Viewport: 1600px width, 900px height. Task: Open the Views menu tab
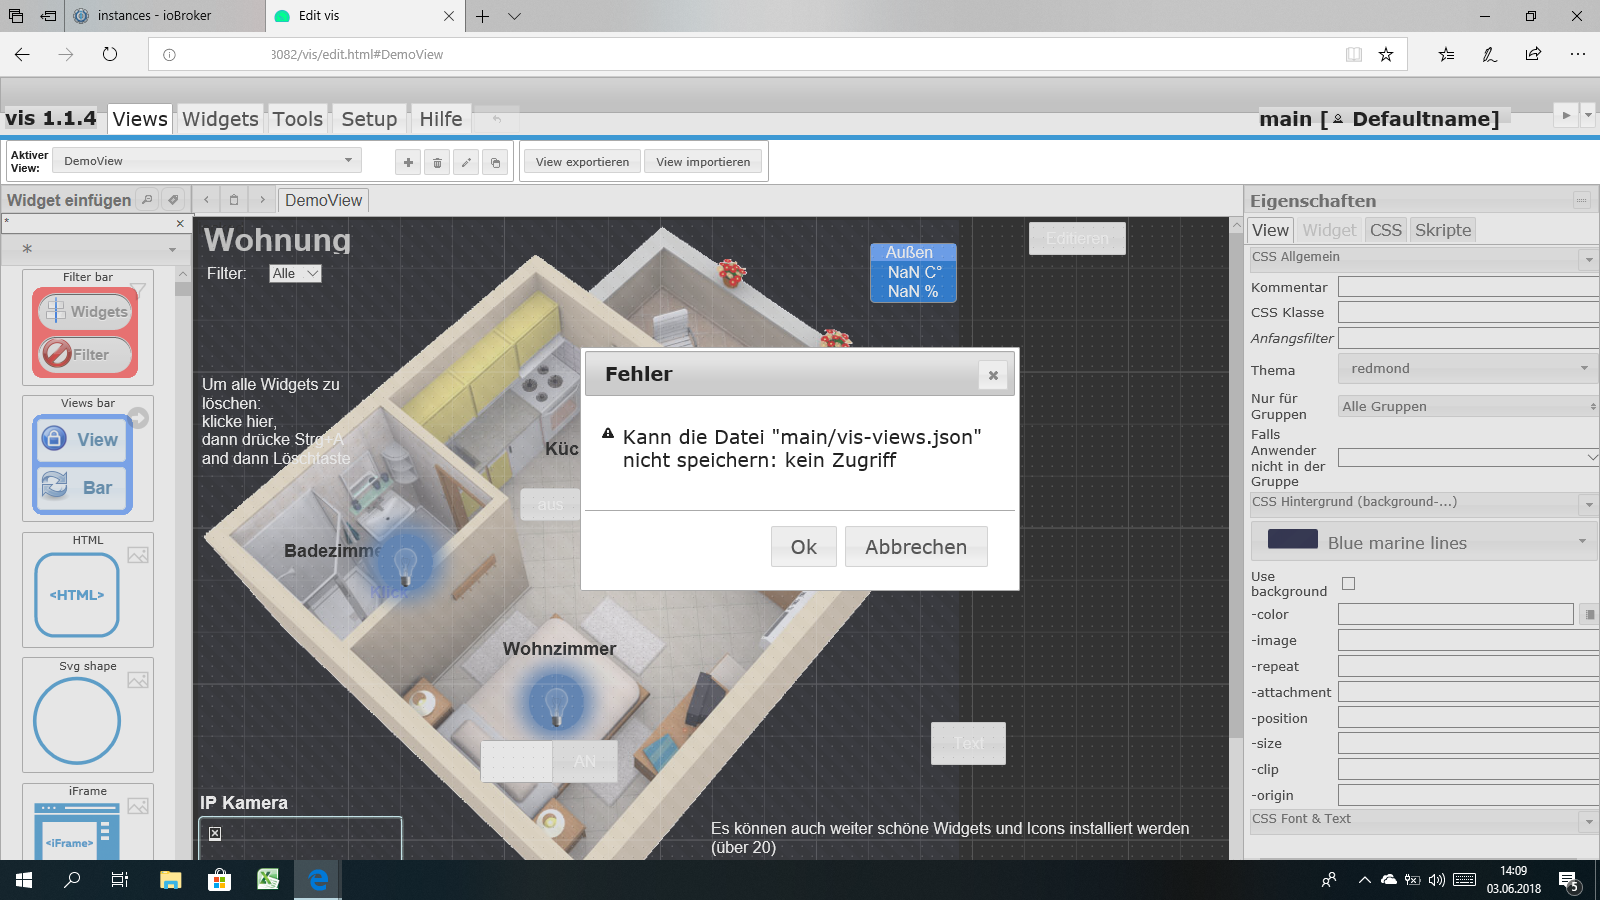(140, 119)
